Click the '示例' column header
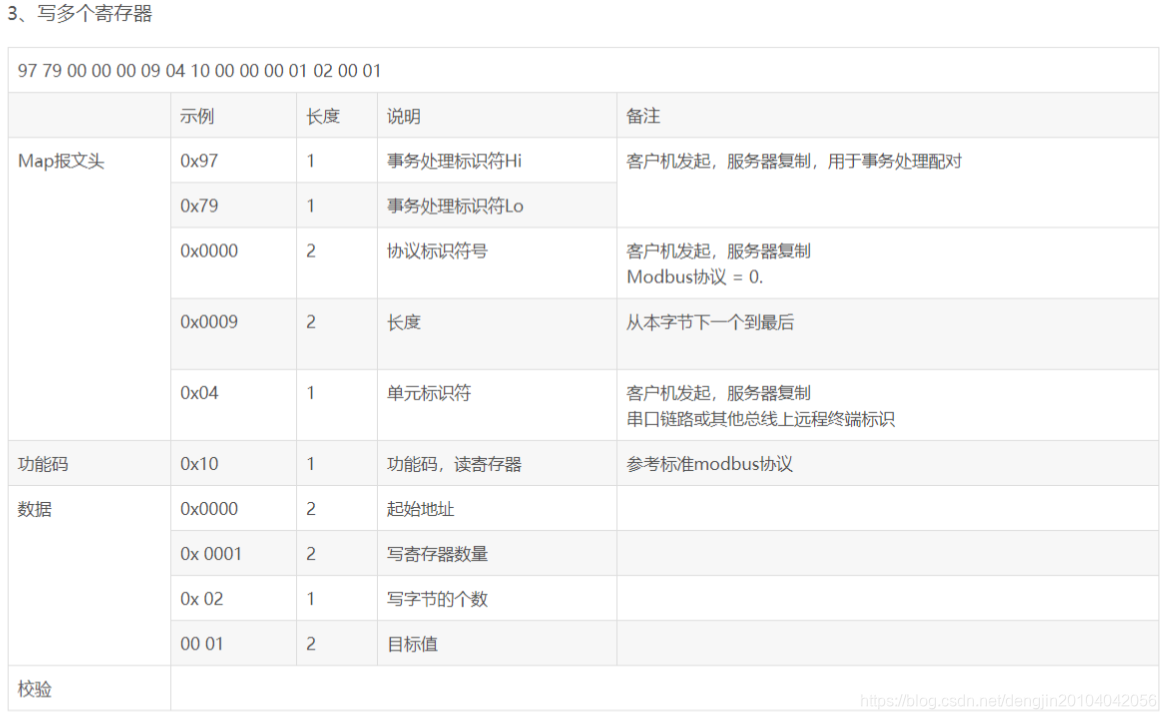1166x719 pixels. [x=197, y=116]
